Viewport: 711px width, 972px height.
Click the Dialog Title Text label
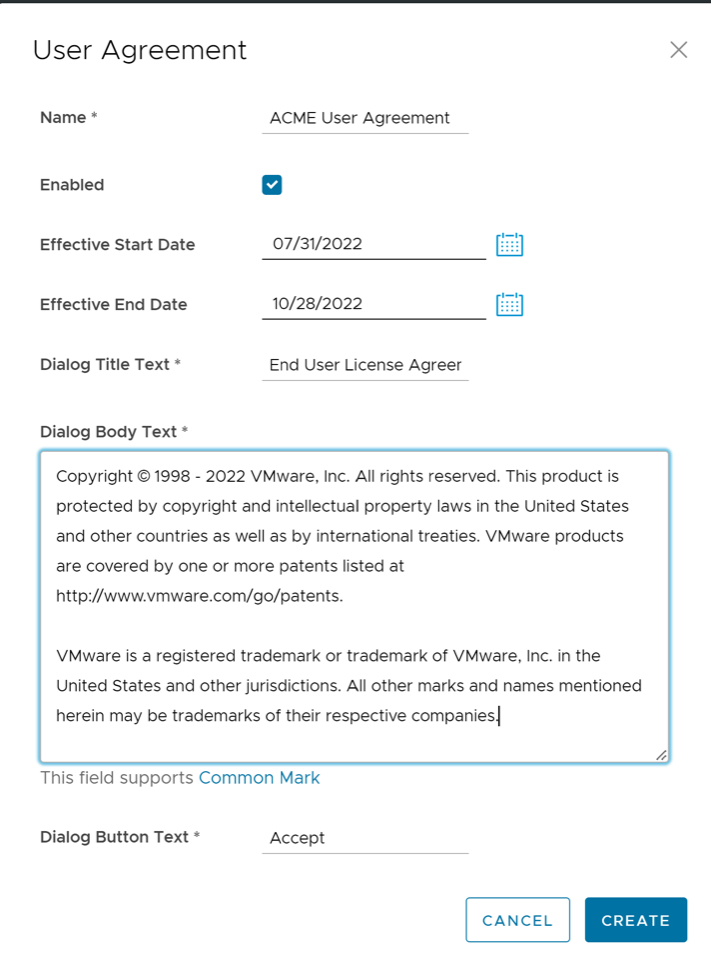[x=105, y=365]
